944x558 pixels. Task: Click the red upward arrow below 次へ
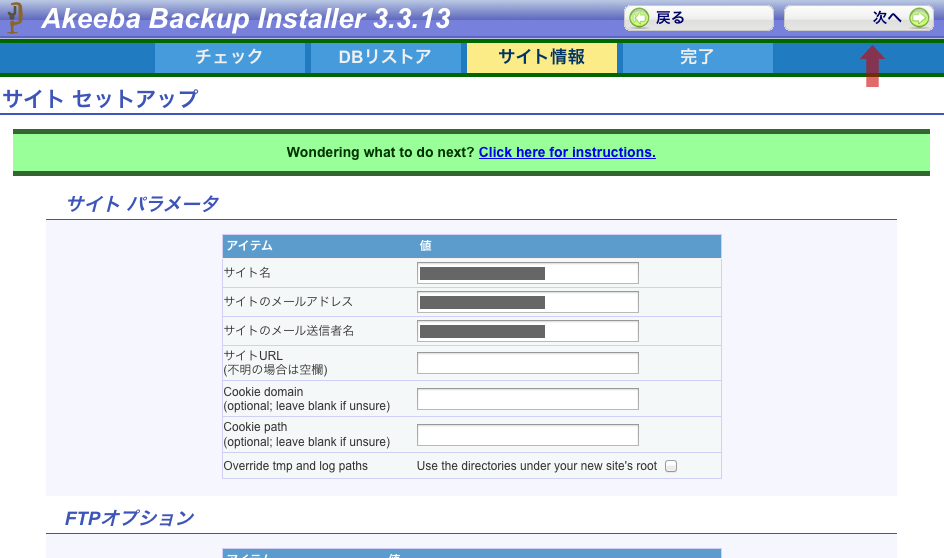[x=873, y=66]
